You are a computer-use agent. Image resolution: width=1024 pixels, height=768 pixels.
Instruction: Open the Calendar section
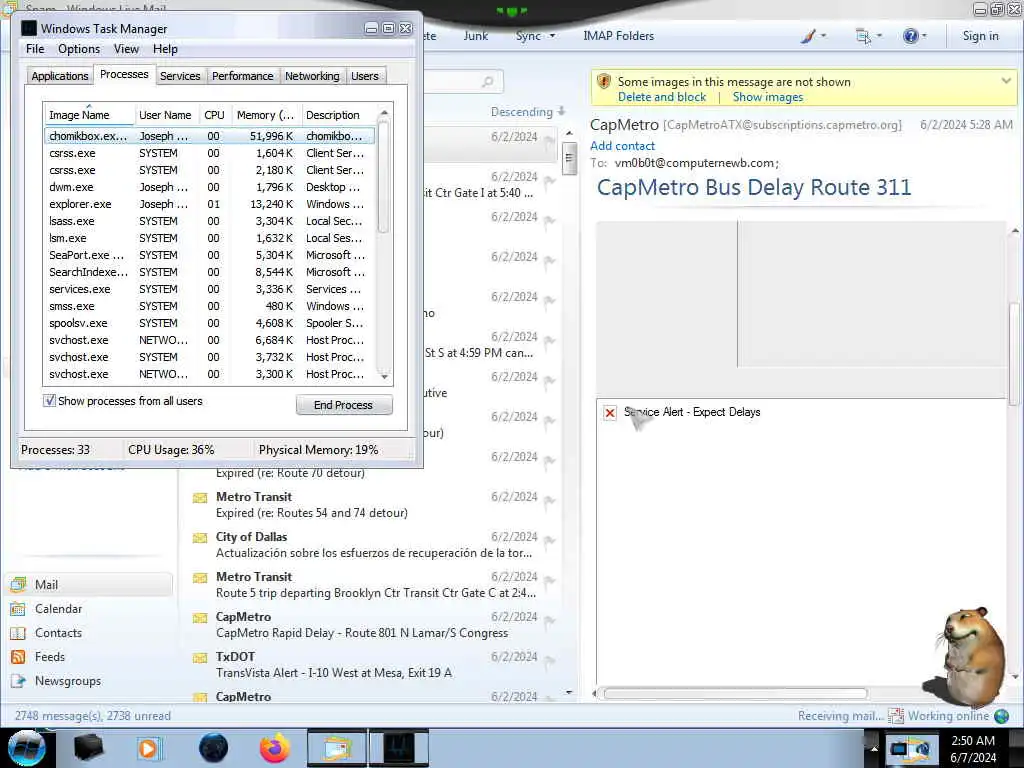click(58, 609)
